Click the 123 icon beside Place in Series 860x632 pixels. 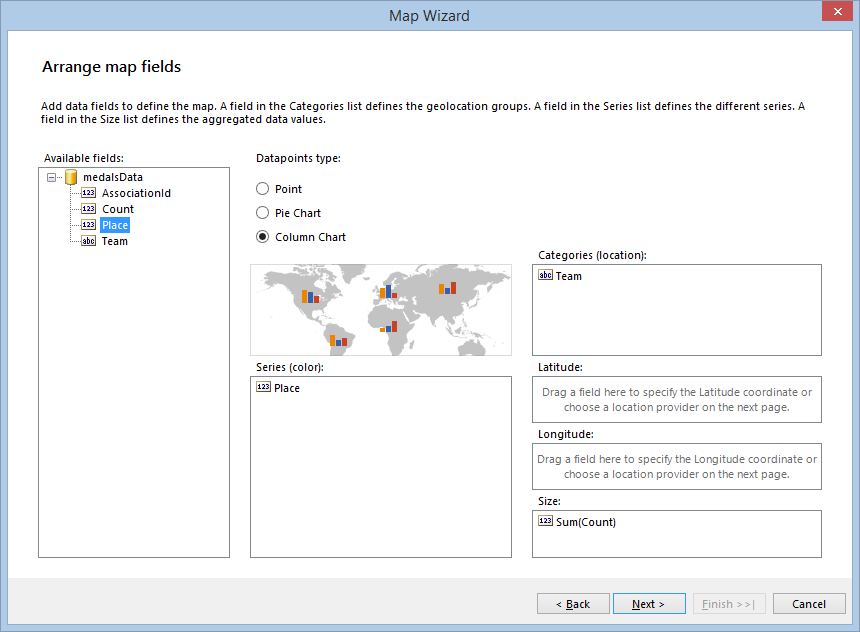click(264, 388)
